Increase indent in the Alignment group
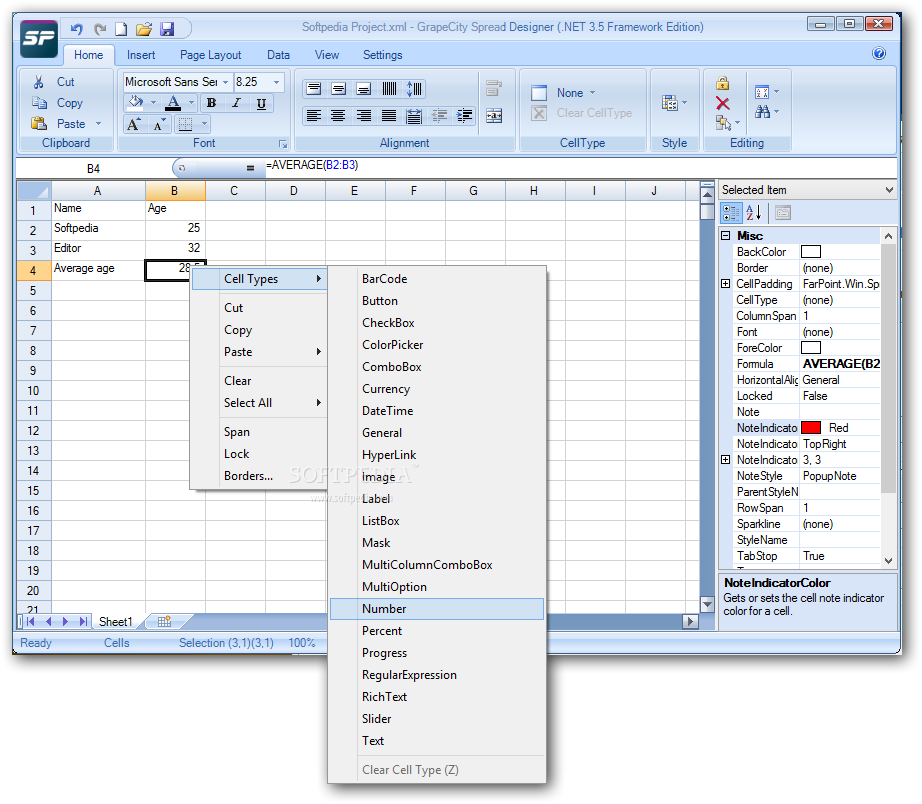This screenshot has width=922, height=804. 465,116
